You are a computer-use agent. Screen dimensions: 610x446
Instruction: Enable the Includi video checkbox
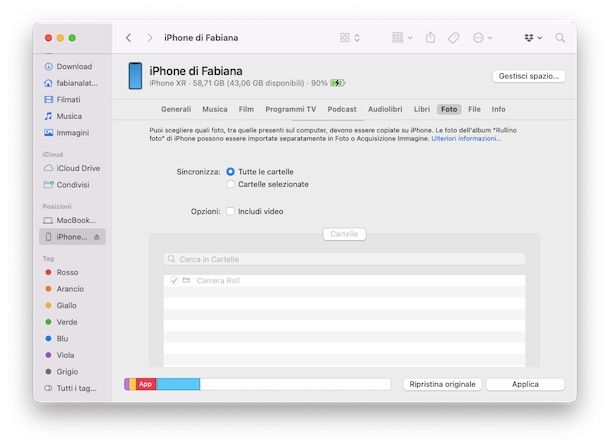(230, 211)
